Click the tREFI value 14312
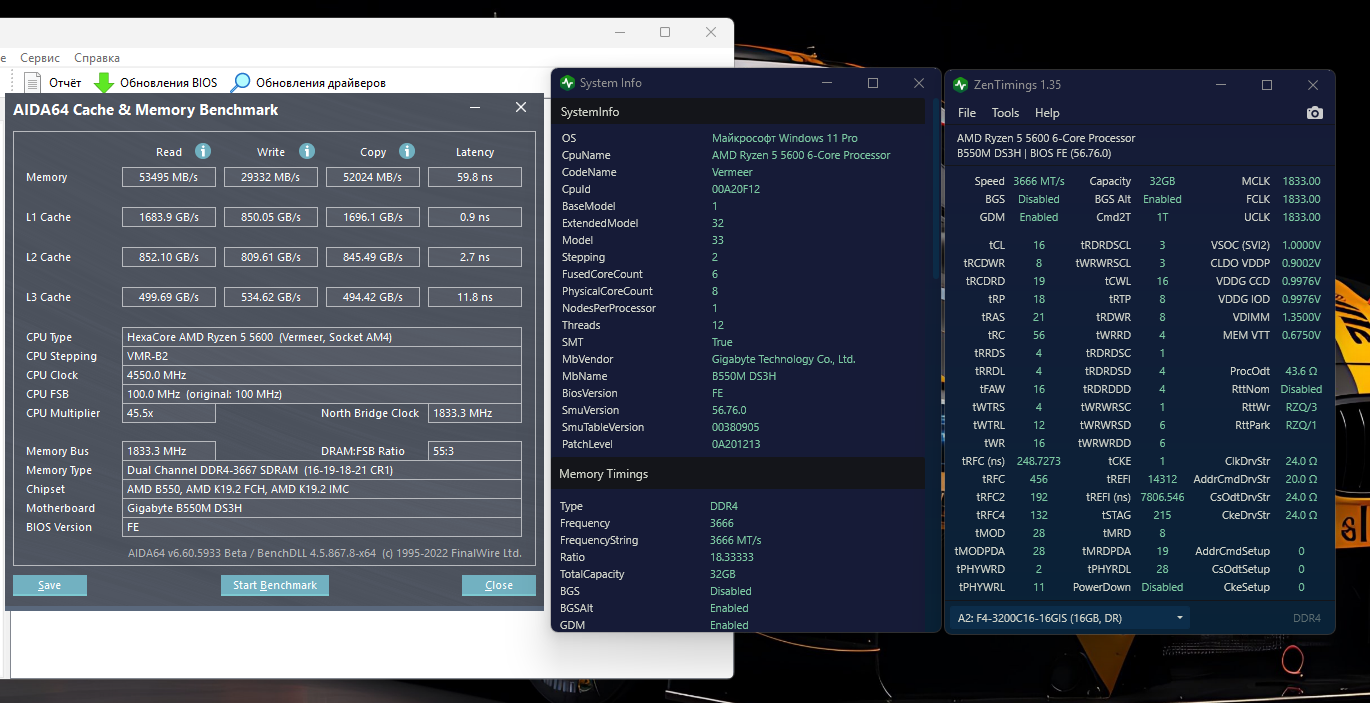Image resolution: width=1370 pixels, height=703 pixels. coord(1162,479)
